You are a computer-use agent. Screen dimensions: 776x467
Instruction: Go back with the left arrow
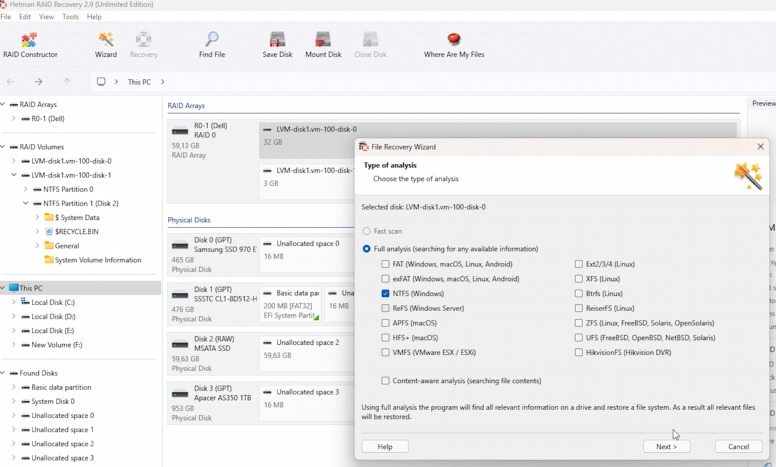pyautogui.click(x=10, y=82)
